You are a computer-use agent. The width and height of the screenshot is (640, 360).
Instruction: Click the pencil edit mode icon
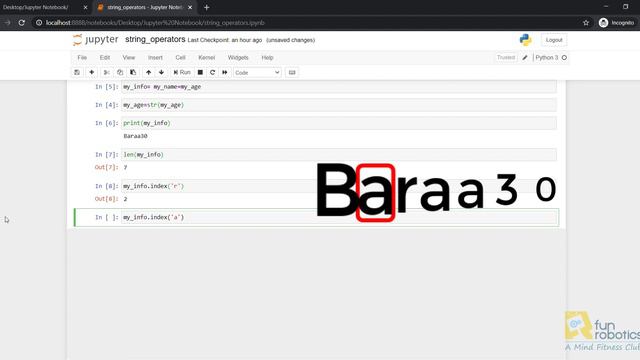525,58
